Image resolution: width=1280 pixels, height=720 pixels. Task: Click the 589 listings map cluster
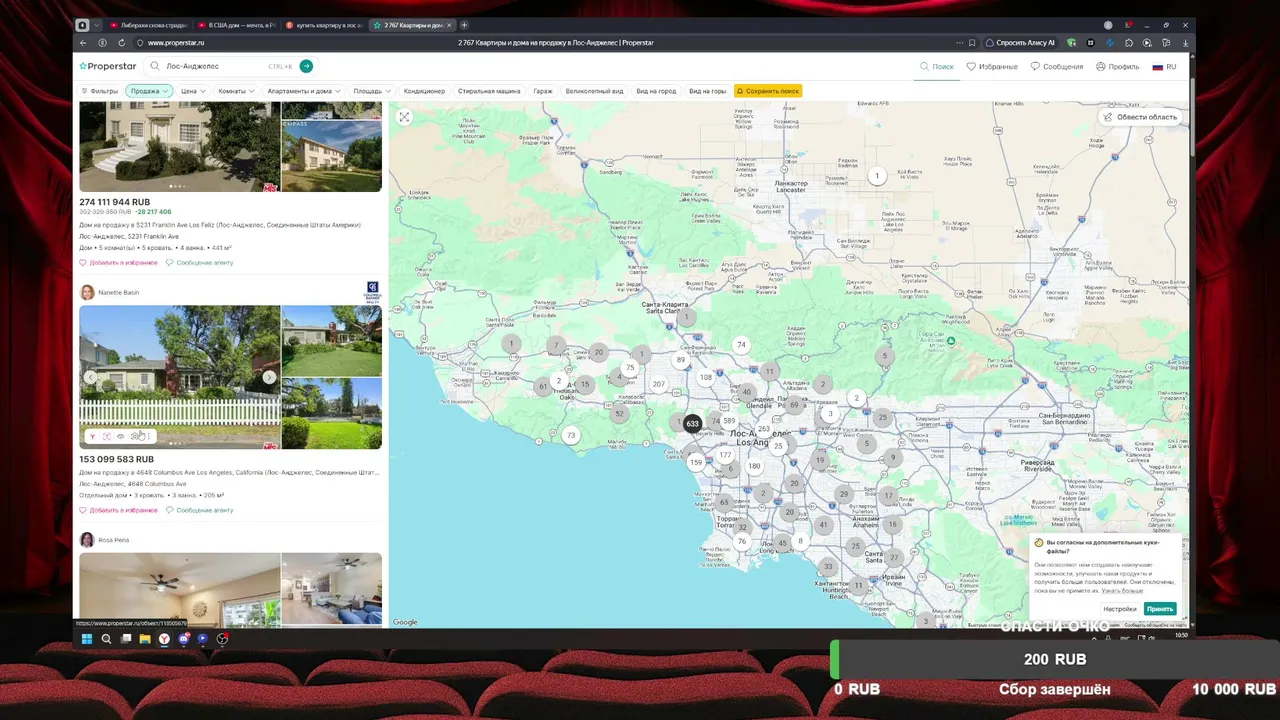pos(729,421)
